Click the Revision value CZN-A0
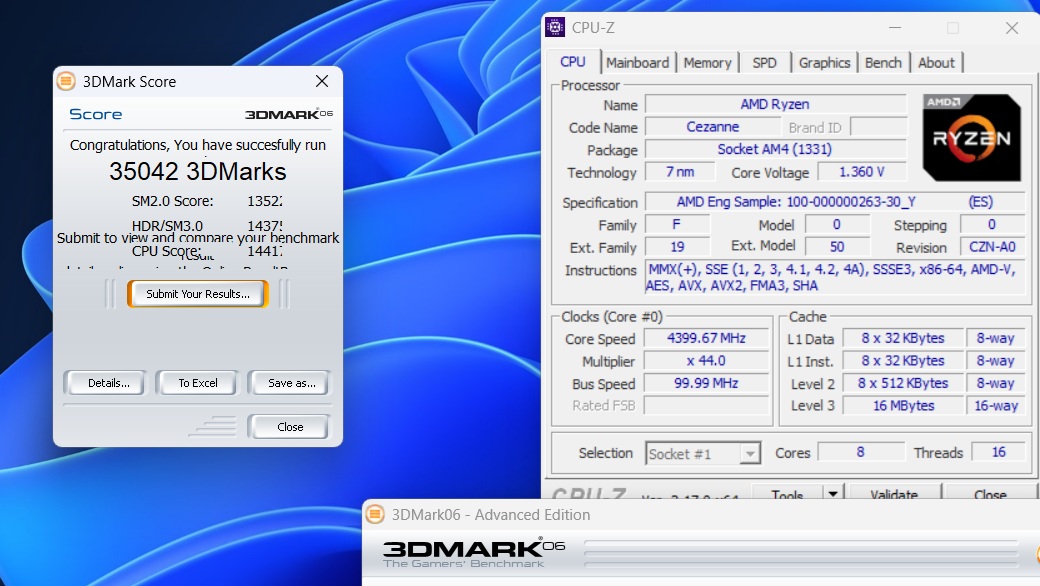1040x586 pixels. (x=992, y=247)
